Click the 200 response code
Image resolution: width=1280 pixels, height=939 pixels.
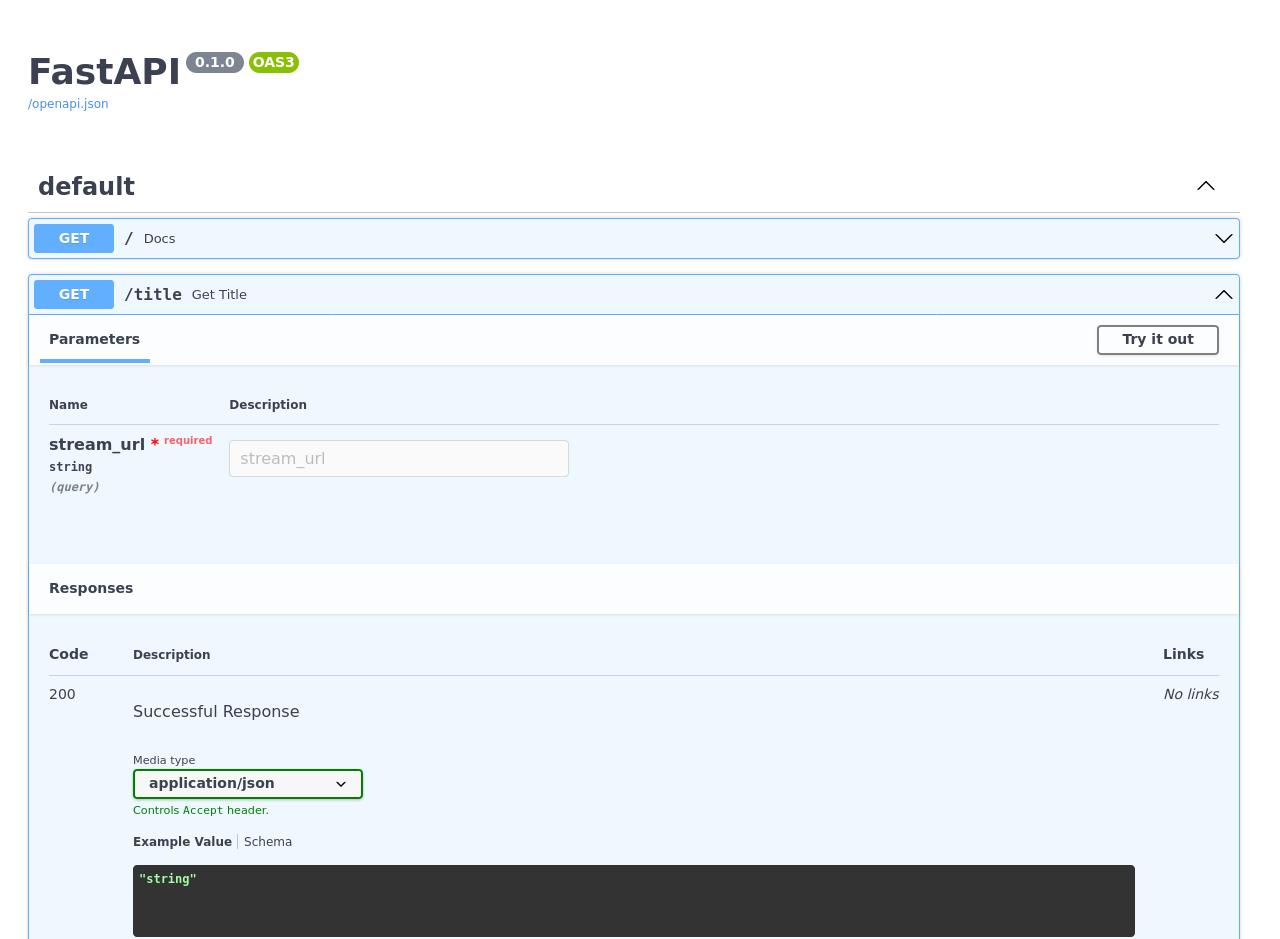(x=62, y=694)
